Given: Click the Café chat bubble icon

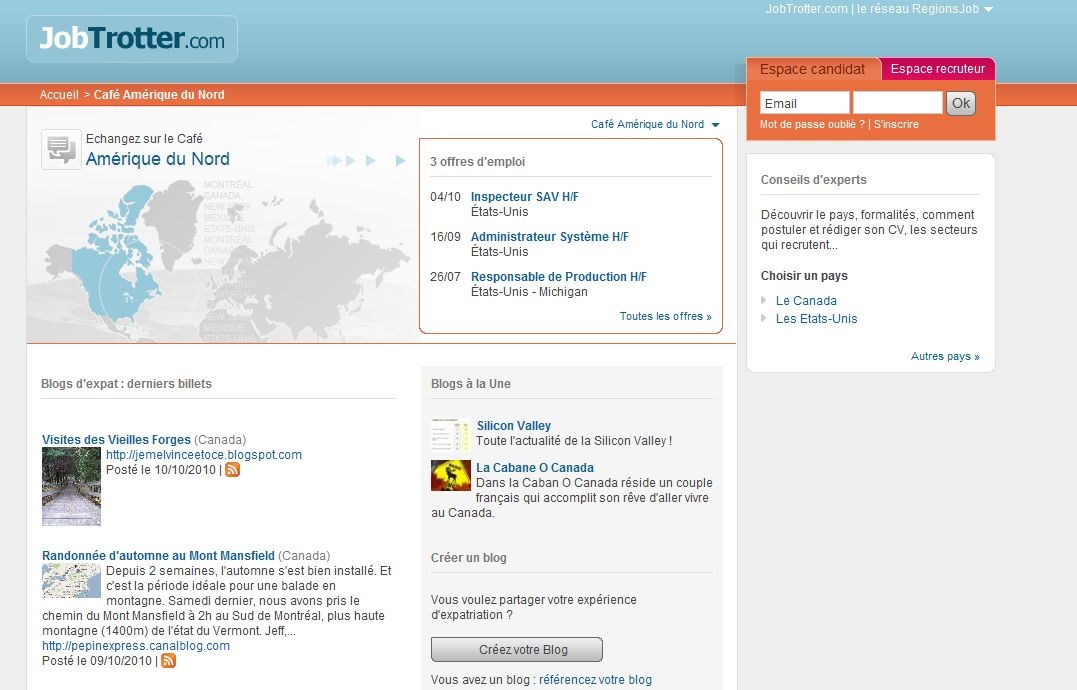Looking at the screenshot, I should click(61, 150).
